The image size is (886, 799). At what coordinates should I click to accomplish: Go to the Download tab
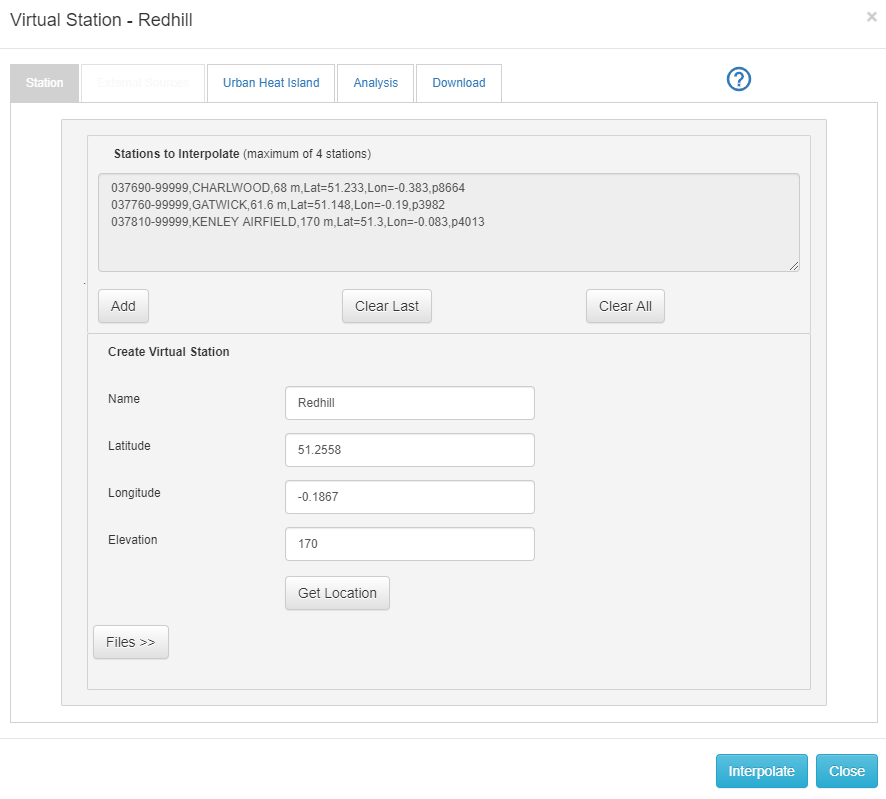(458, 83)
